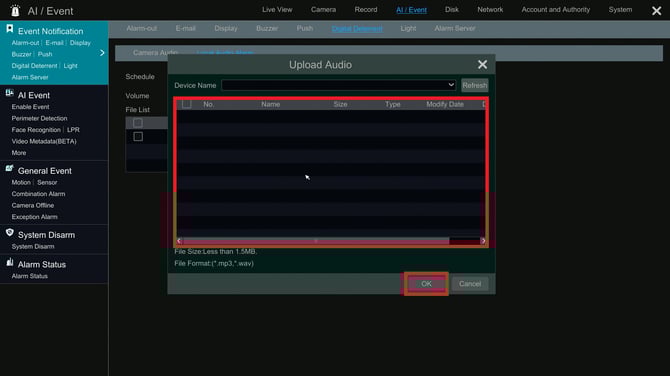
Task: Open the Live View menu
Action: point(277,9)
